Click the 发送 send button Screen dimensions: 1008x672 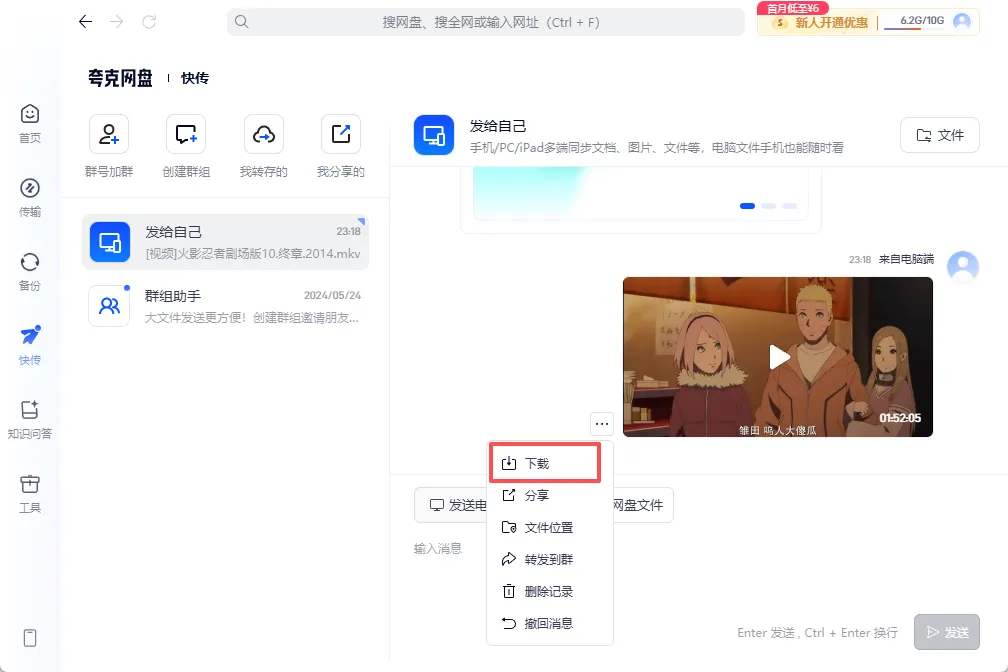[x=946, y=632]
